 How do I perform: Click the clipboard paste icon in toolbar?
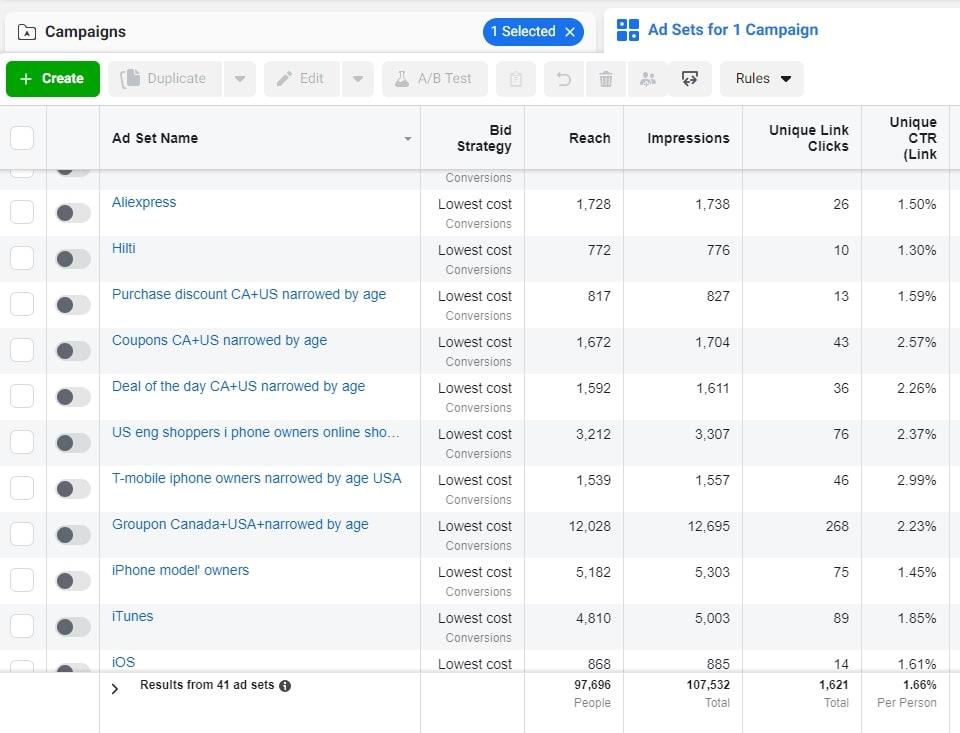(x=516, y=79)
